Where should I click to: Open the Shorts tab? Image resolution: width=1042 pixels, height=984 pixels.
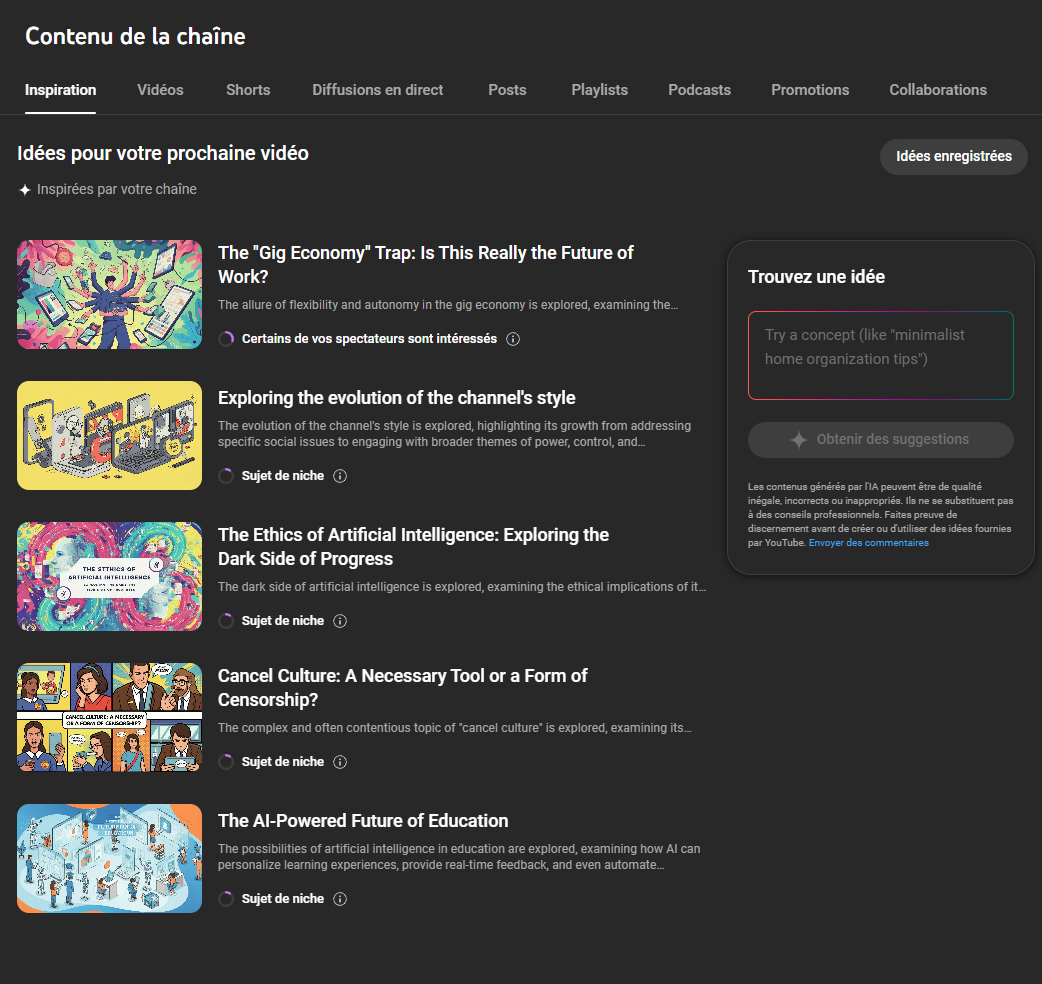[248, 90]
